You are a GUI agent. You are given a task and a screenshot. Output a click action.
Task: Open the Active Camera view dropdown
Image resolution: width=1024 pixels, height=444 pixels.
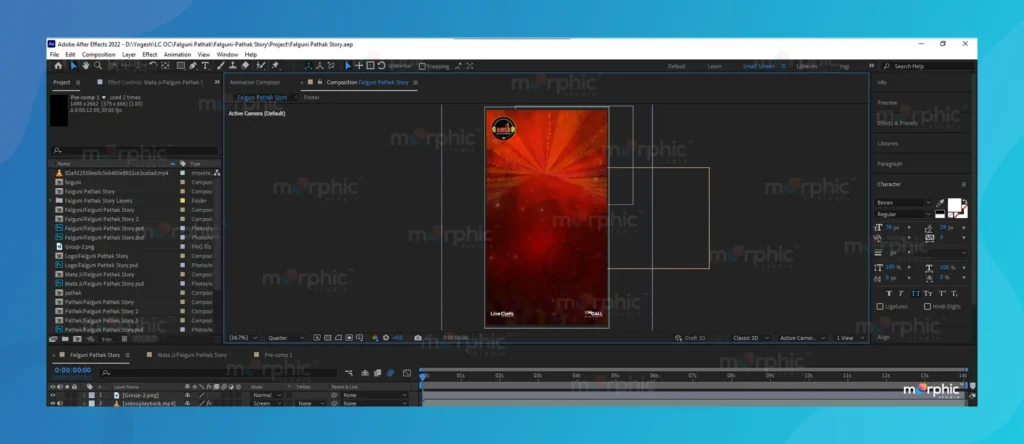pos(803,338)
